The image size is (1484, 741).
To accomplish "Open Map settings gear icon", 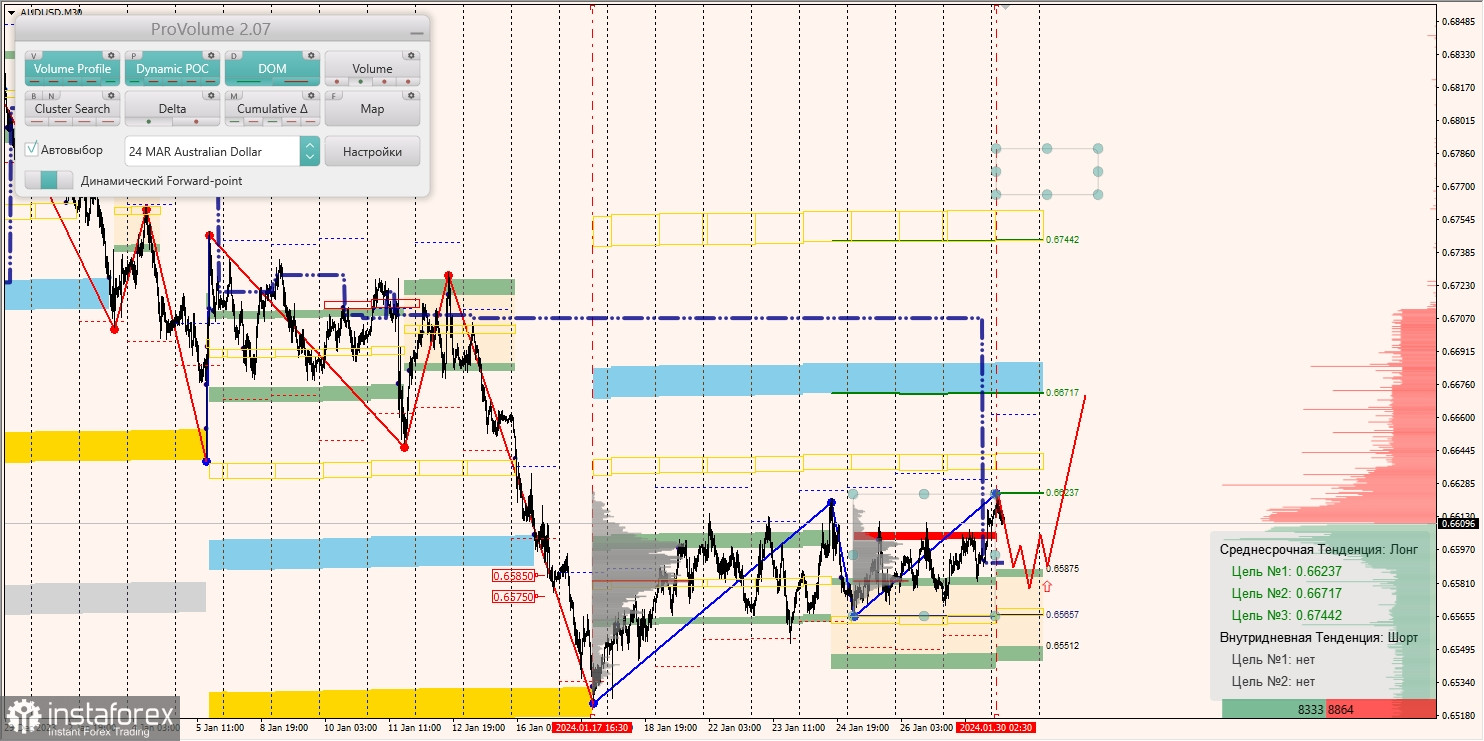I will 411,96.
